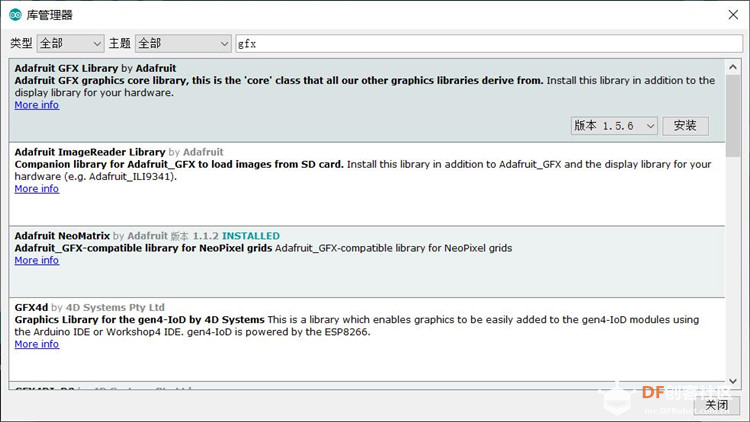Click the 库管理器 window title
The height and width of the screenshot is (422, 750).
tap(49, 15)
